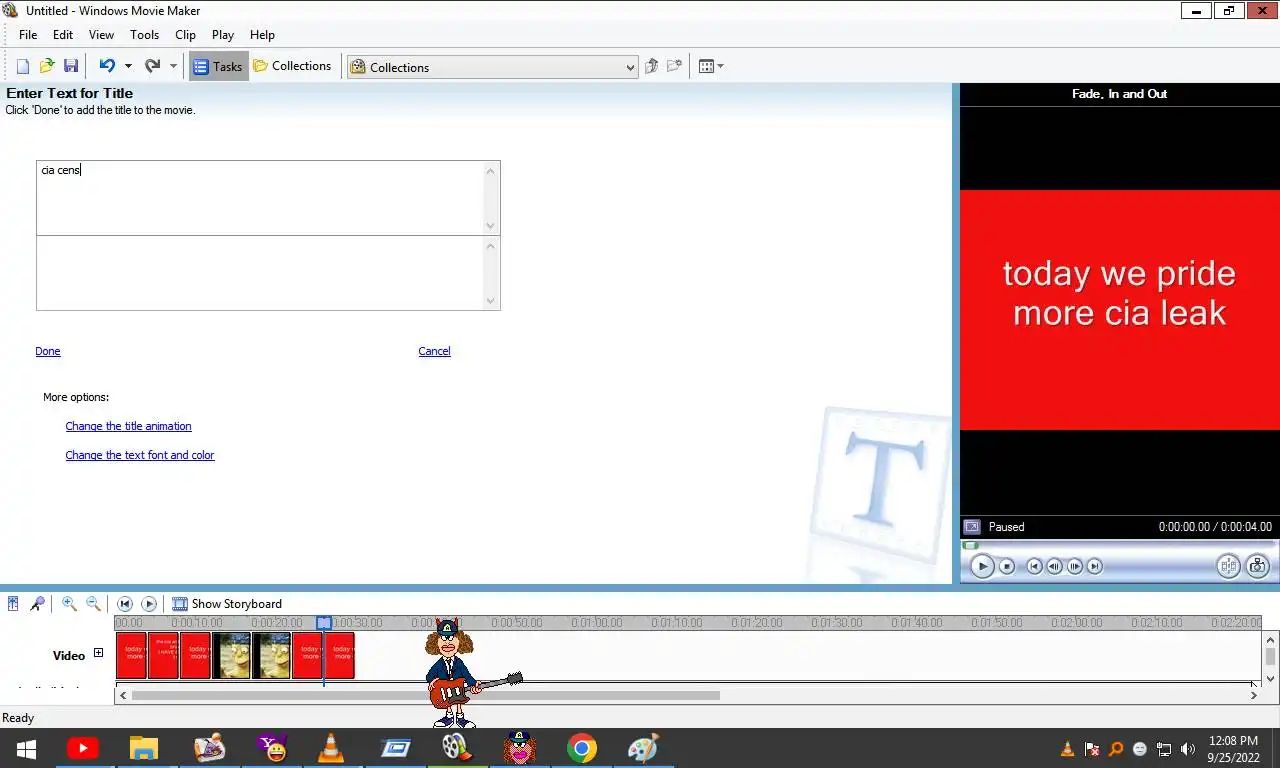The height and width of the screenshot is (768, 1280).
Task: Click the Narrate Timeline microphone icon
Action: (37, 603)
